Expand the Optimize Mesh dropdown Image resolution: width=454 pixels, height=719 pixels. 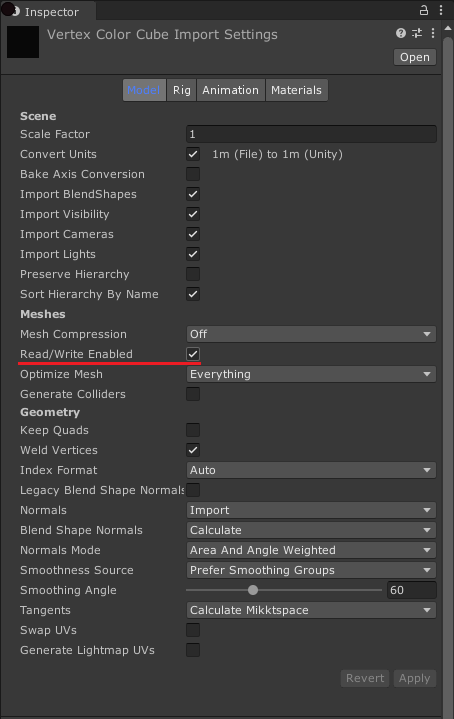(x=311, y=374)
